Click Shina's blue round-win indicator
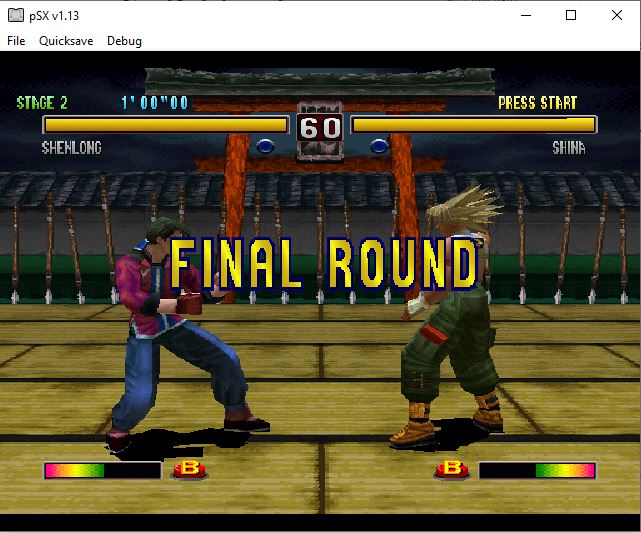The height and width of the screenshot is (533, 641). point(379,146)
